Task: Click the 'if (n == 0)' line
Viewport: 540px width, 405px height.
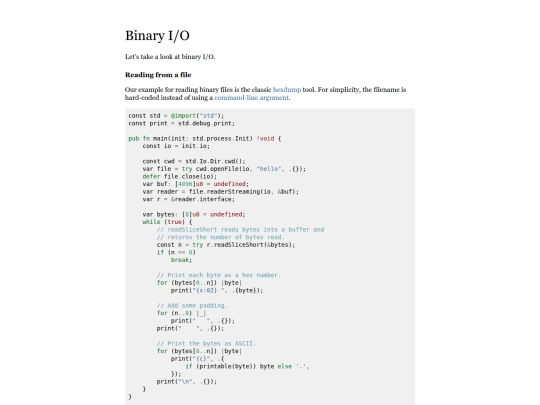Action: [x=176, y=252]
